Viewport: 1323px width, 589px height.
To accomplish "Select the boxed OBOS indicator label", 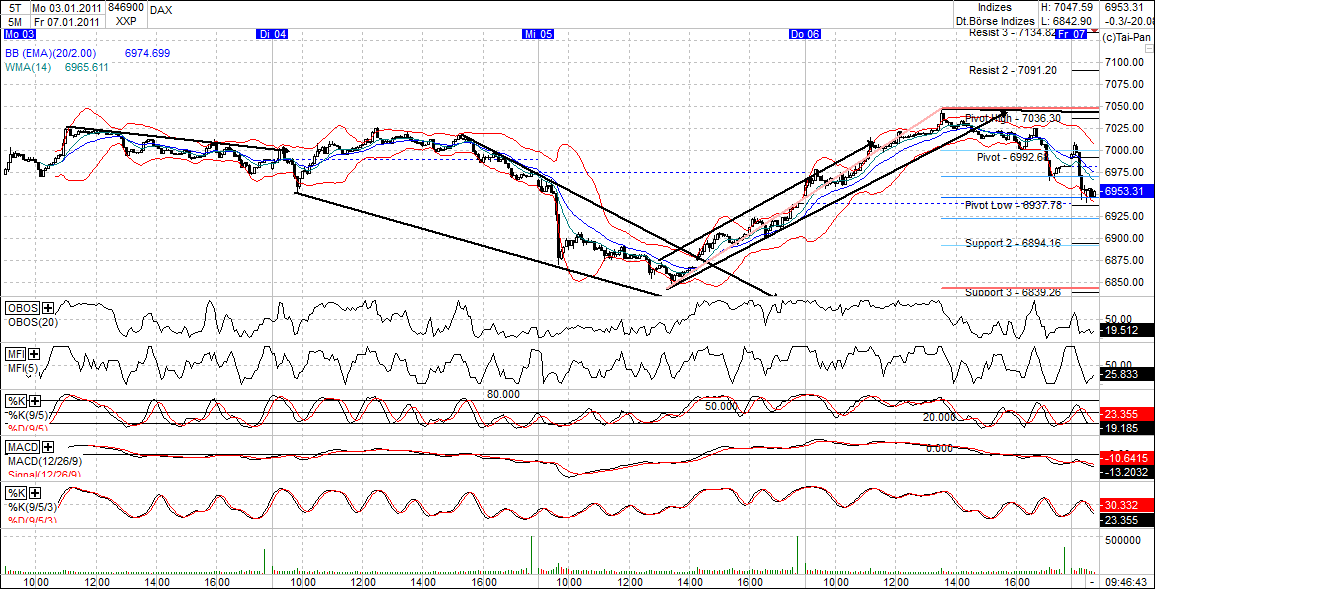I will click(20, 308).
